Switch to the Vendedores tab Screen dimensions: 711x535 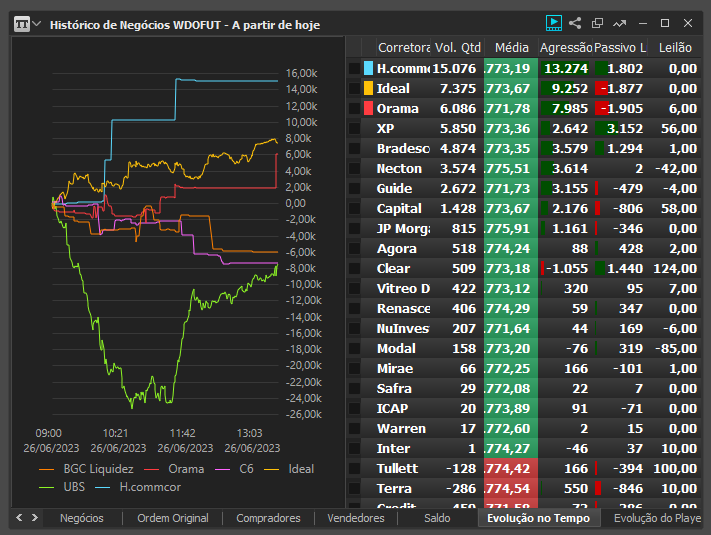coord(356,518)
